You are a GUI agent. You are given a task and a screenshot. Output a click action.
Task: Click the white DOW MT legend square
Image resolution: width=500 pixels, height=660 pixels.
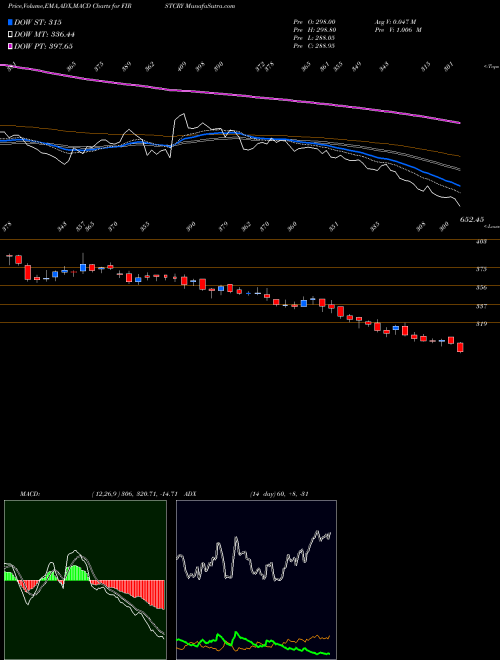point(10,34)
